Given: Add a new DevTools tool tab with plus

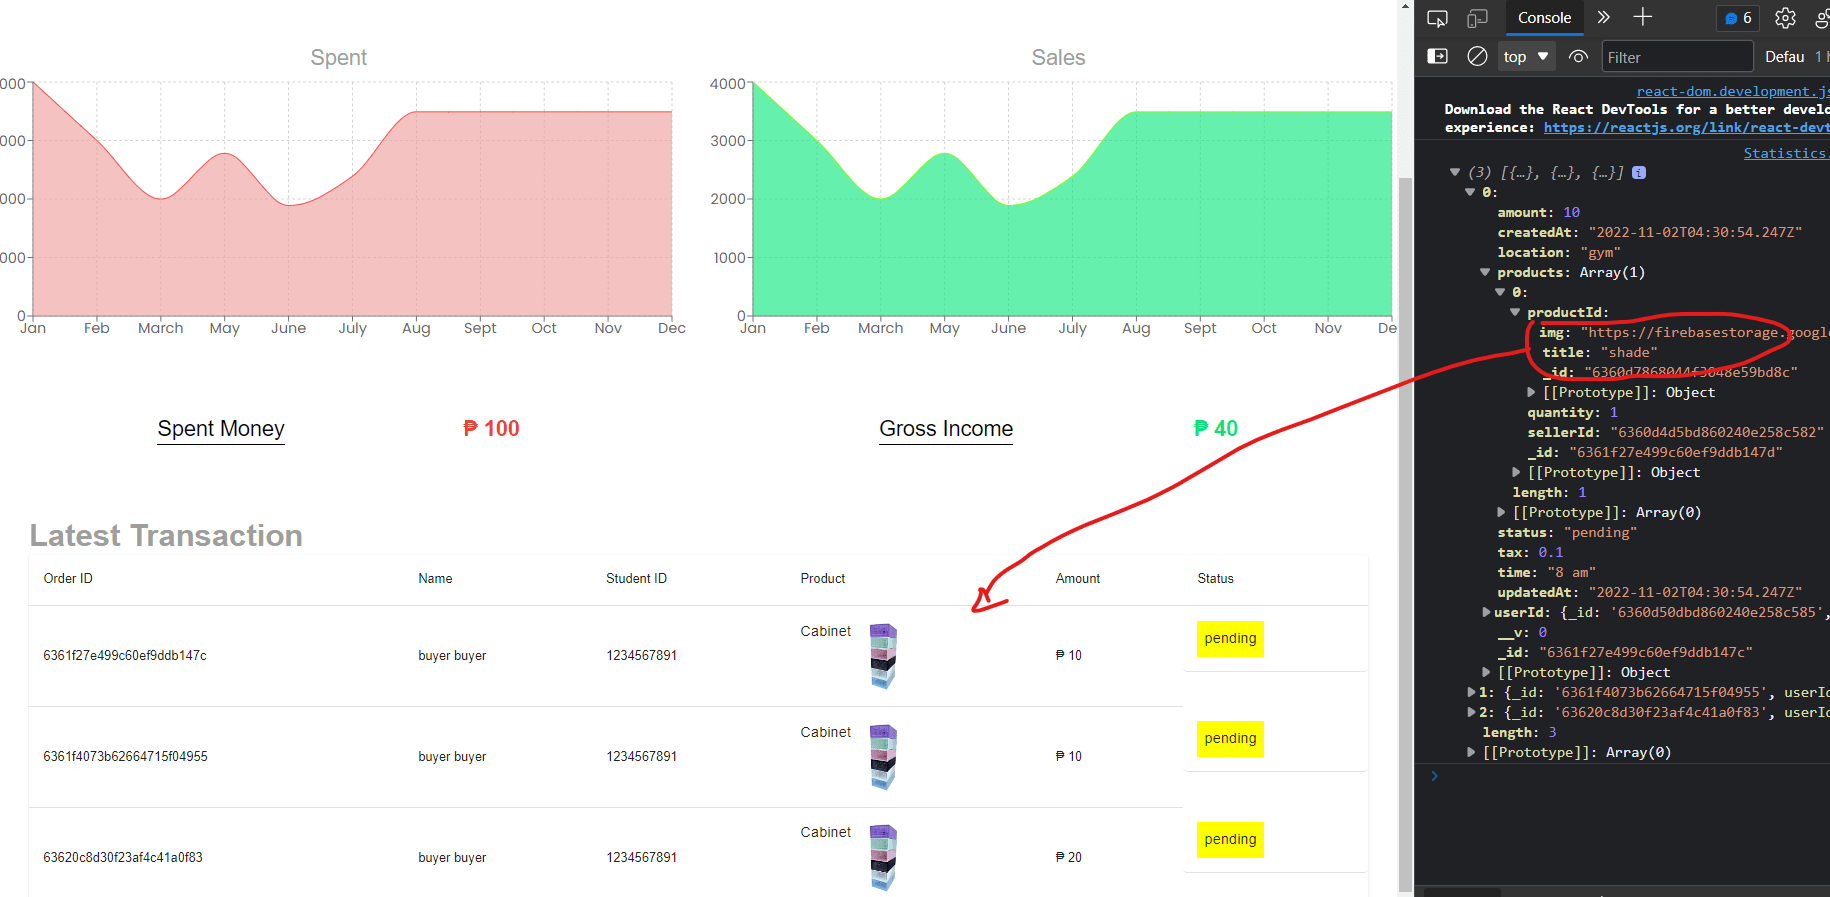Looking at the screenshot, I should [1643, 17].
